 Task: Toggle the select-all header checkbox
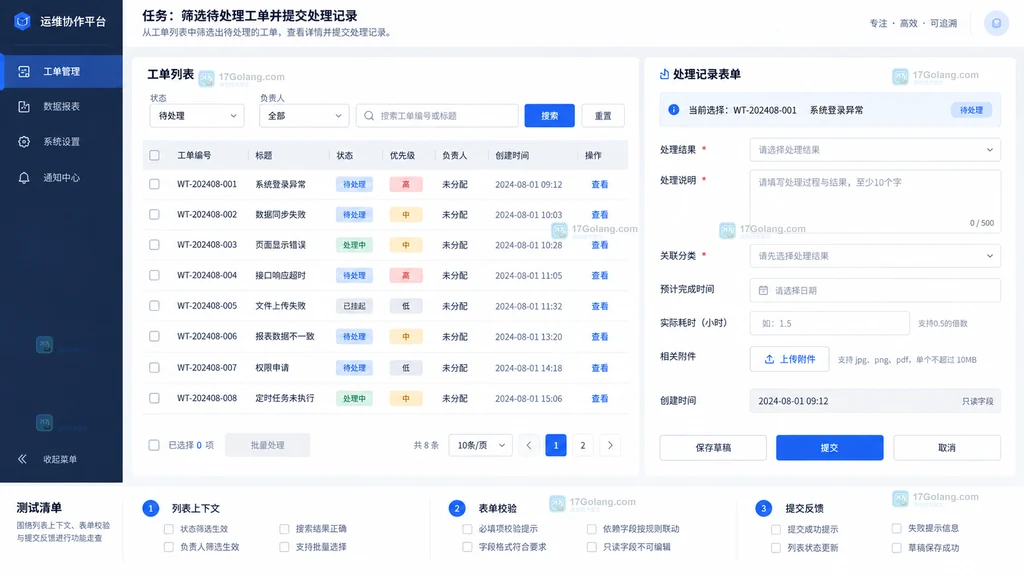(x=154, y=155)
